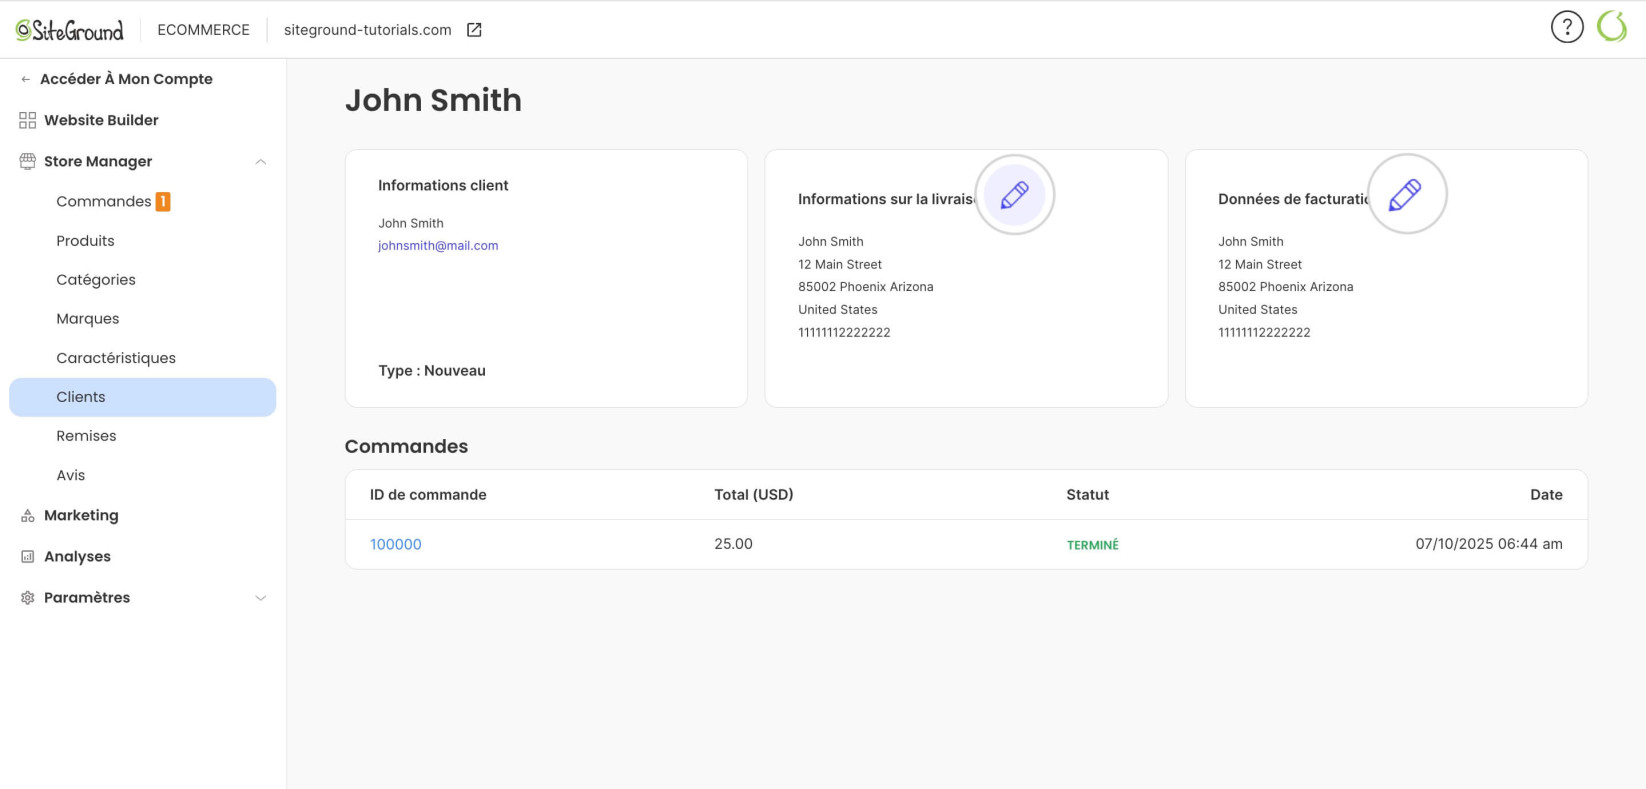Click Type : Nouveau label
The width and height of the screenshot is (1646, 789).
pos(432,371)
